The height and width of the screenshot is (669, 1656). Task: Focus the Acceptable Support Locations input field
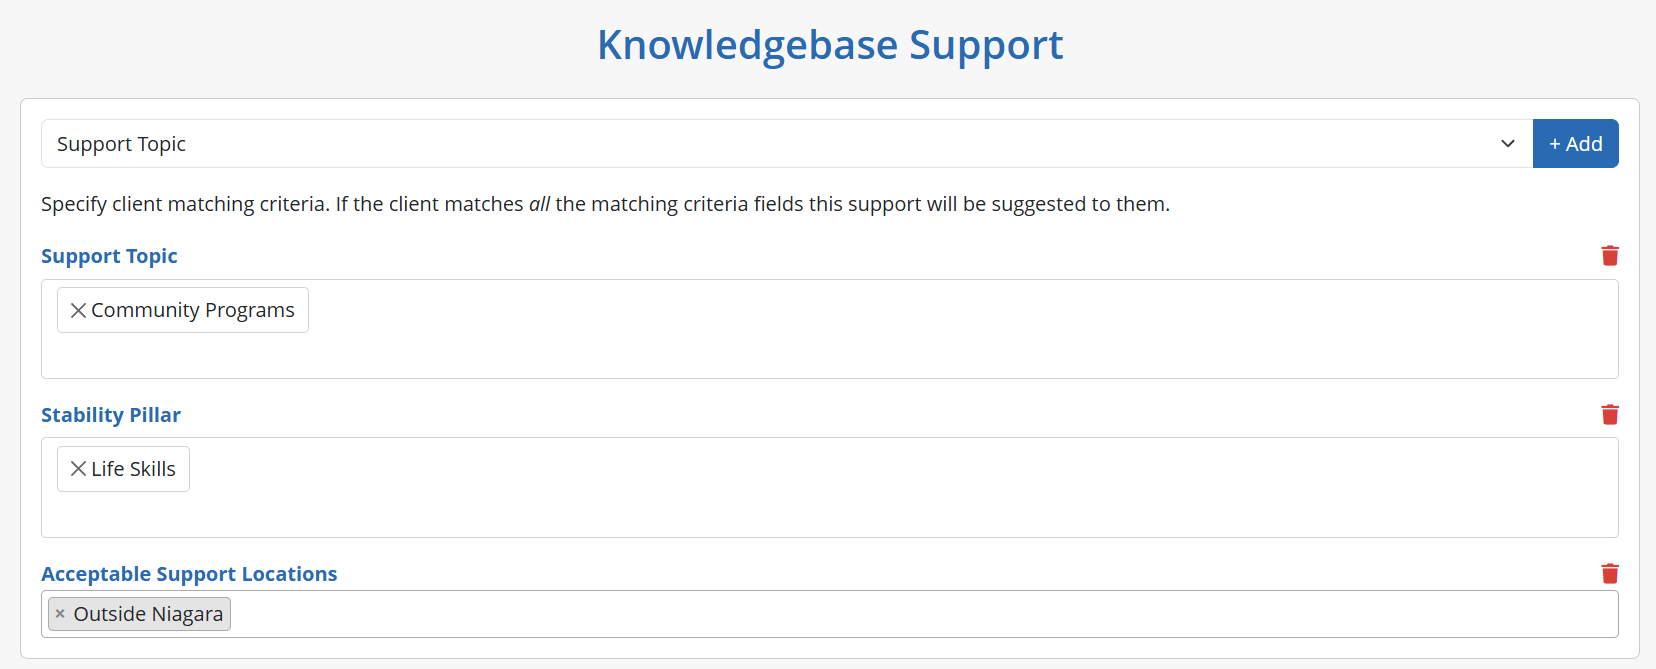[x=900, y=614]
